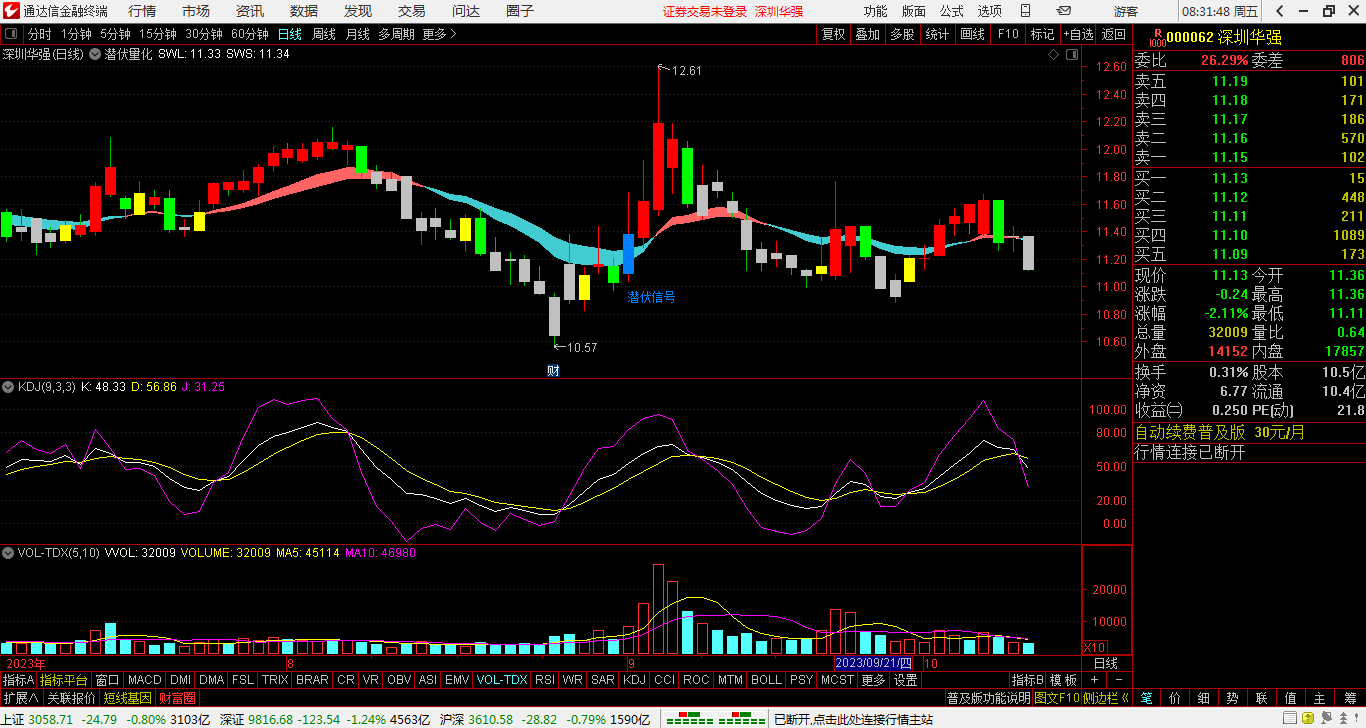Select the 势 trend tab in the side panel

click(1233, 698)
